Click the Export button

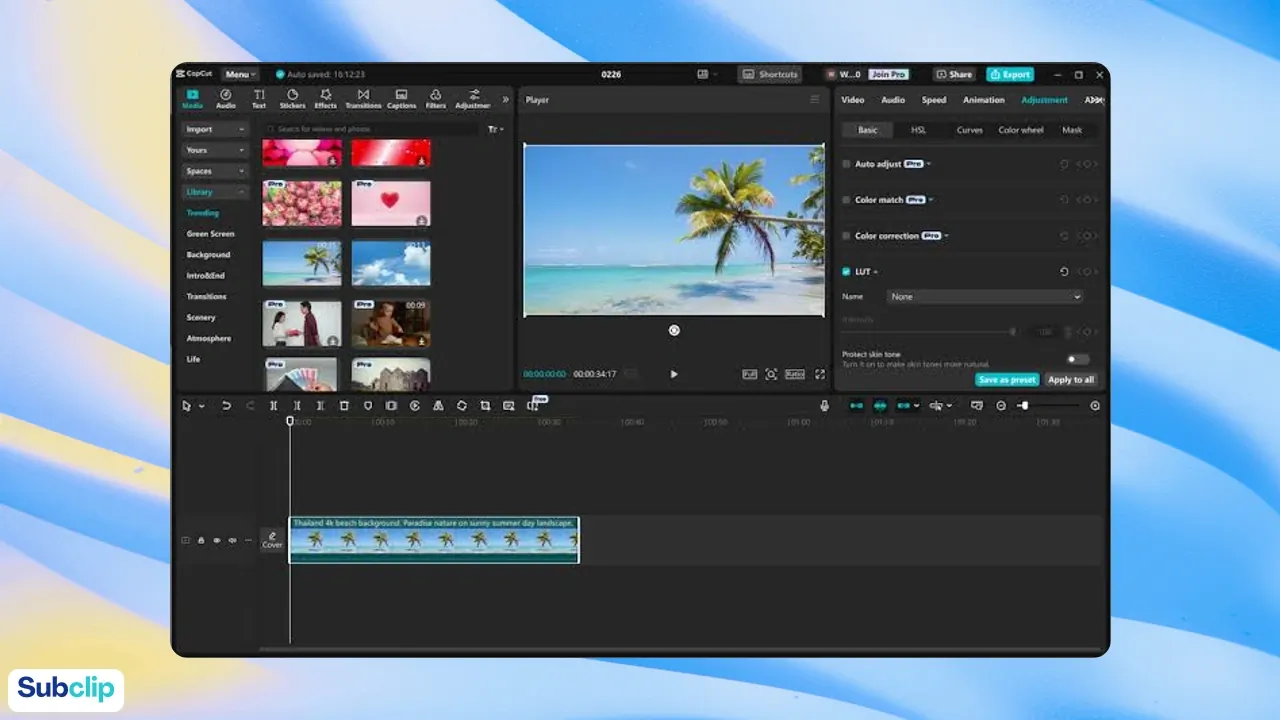coord(1009,74)
